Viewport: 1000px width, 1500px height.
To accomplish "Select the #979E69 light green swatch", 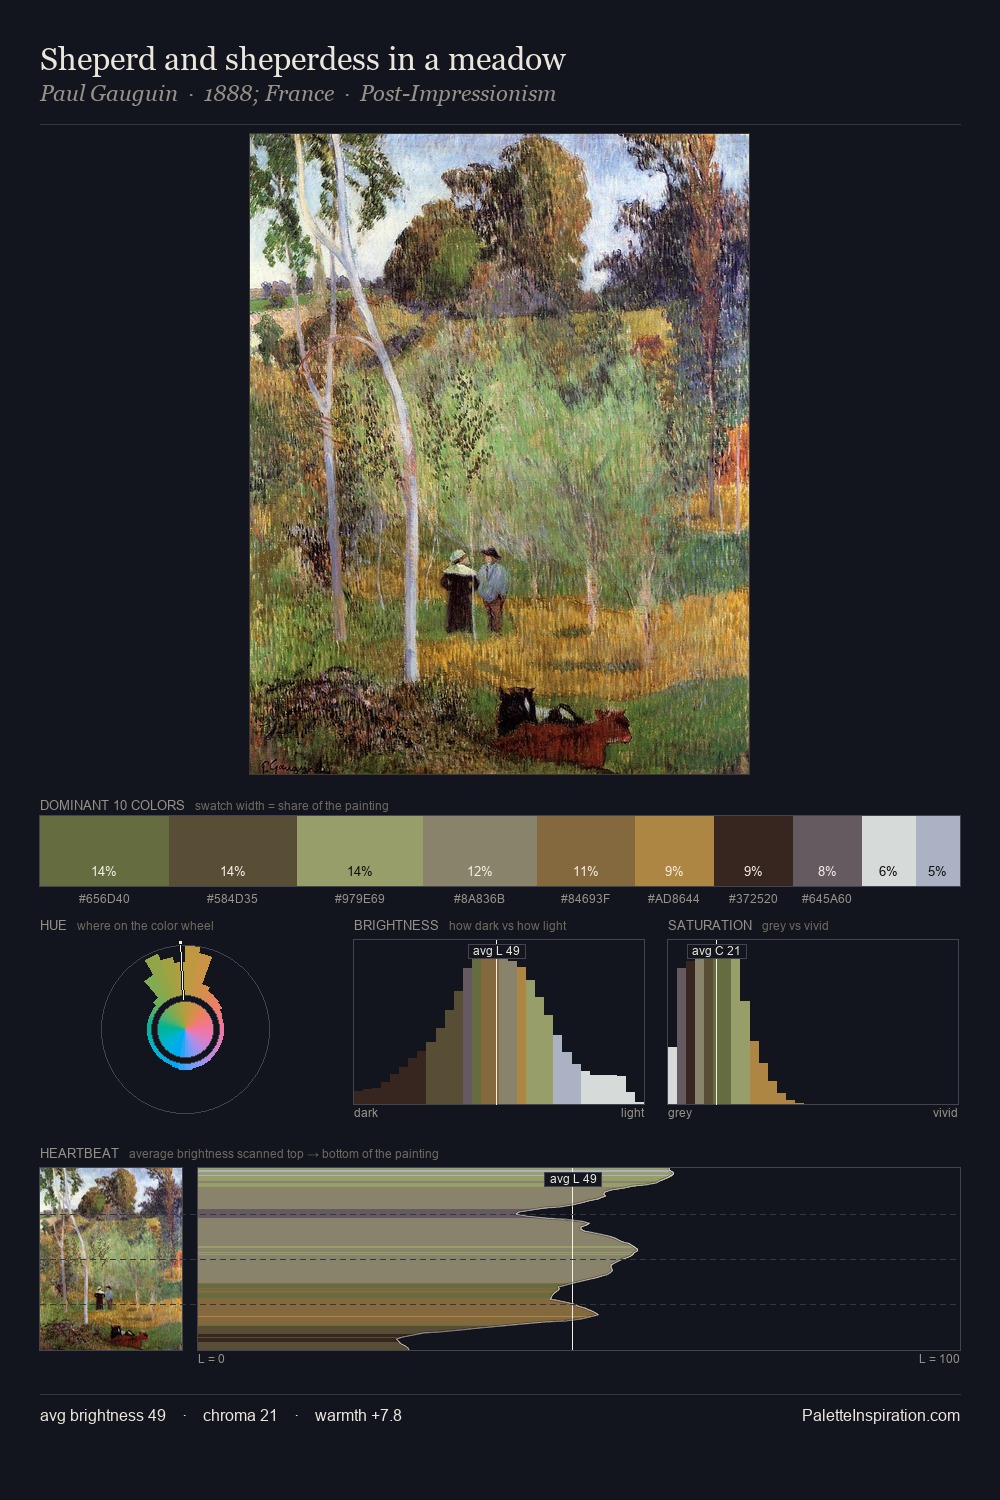I will click(x=360, y=851).
